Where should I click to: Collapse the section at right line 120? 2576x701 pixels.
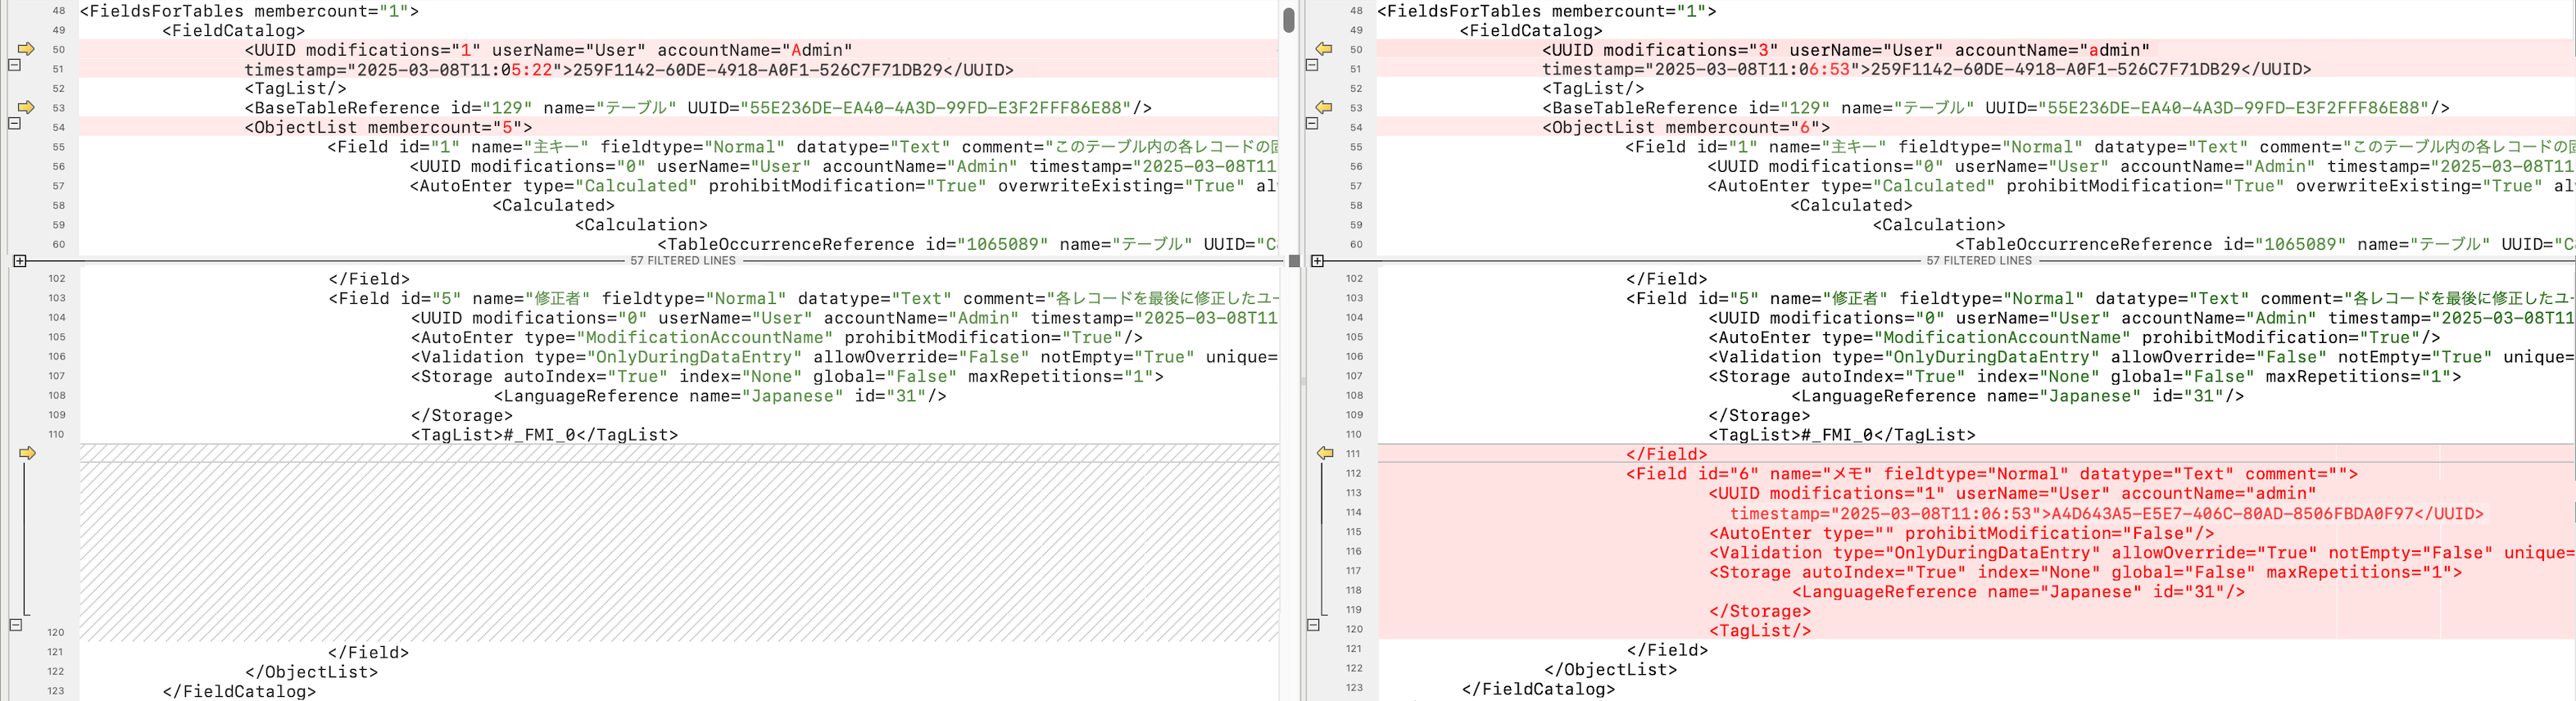[x=1313, y=625]
